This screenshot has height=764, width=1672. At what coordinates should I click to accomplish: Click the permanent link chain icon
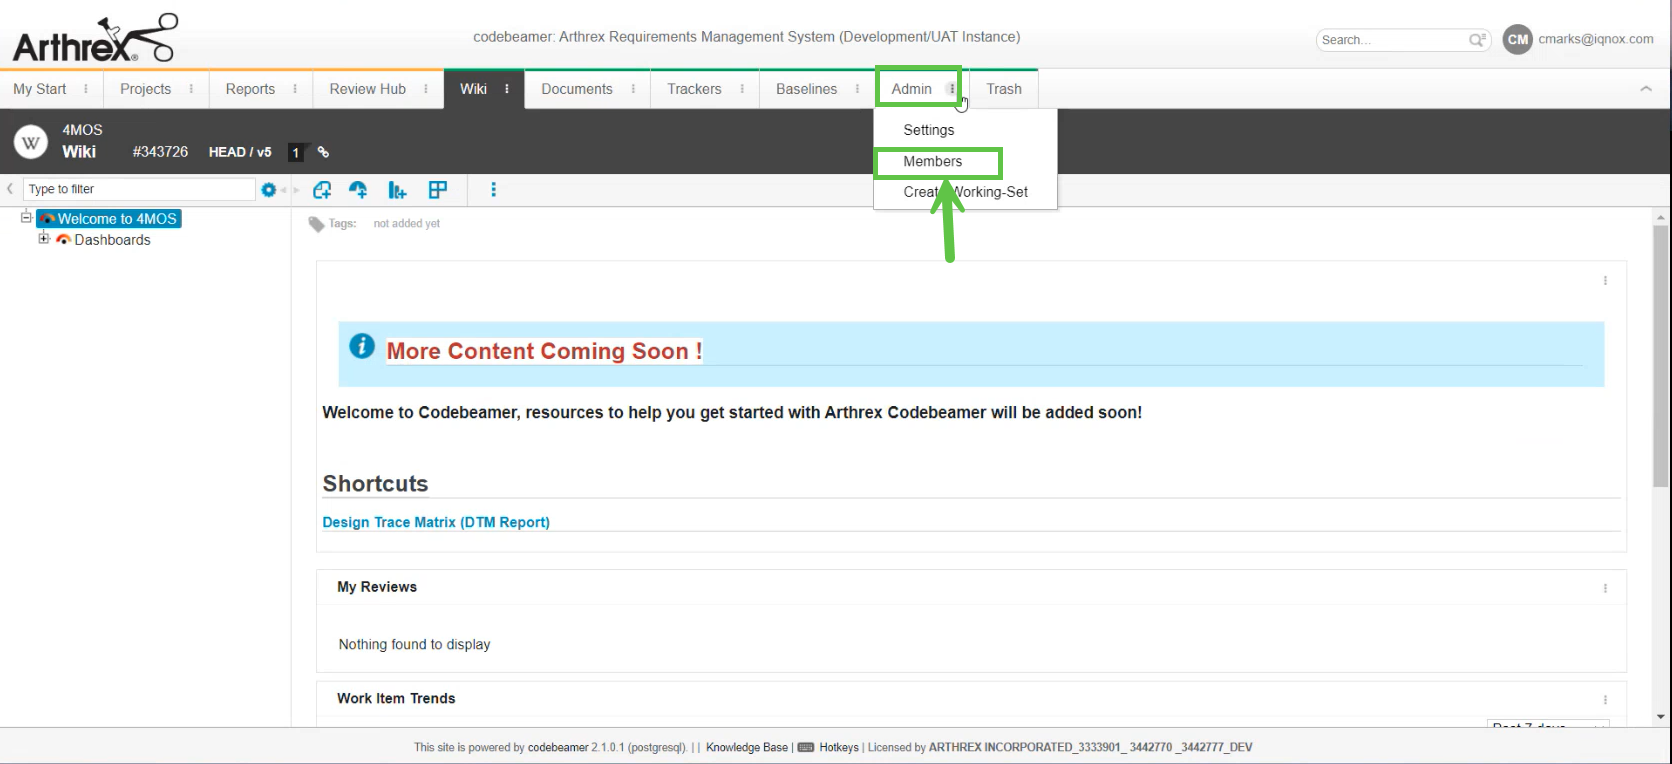323,153
